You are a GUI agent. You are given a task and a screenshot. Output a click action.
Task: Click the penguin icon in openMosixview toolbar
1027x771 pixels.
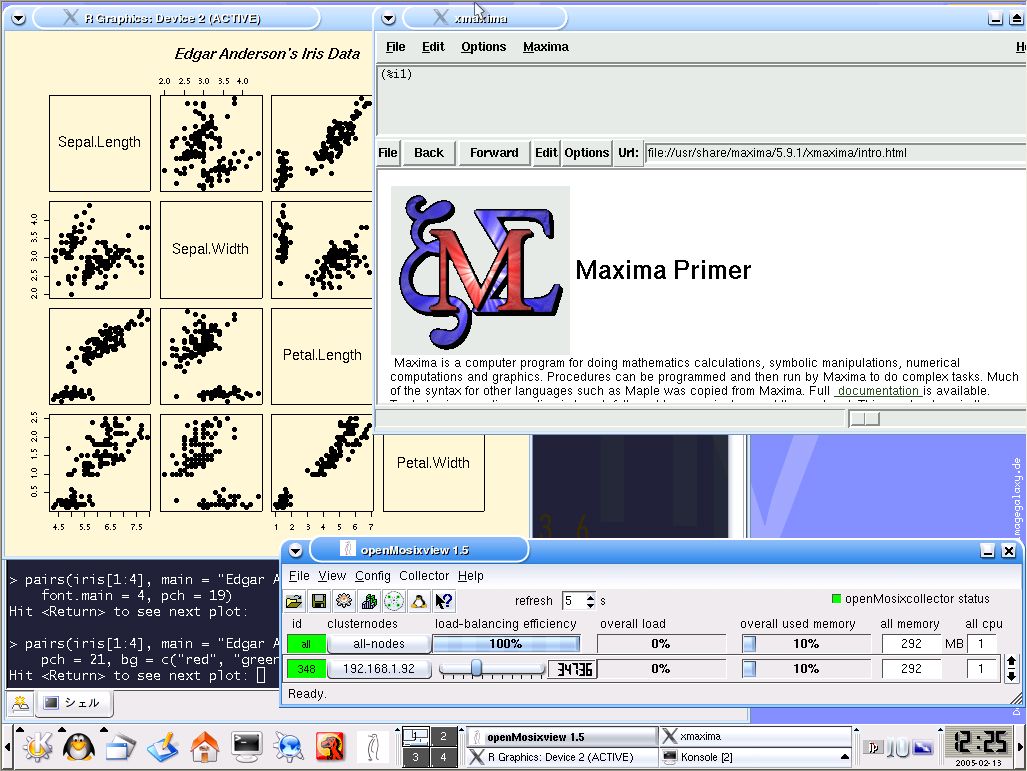click(x=419, y=601)
